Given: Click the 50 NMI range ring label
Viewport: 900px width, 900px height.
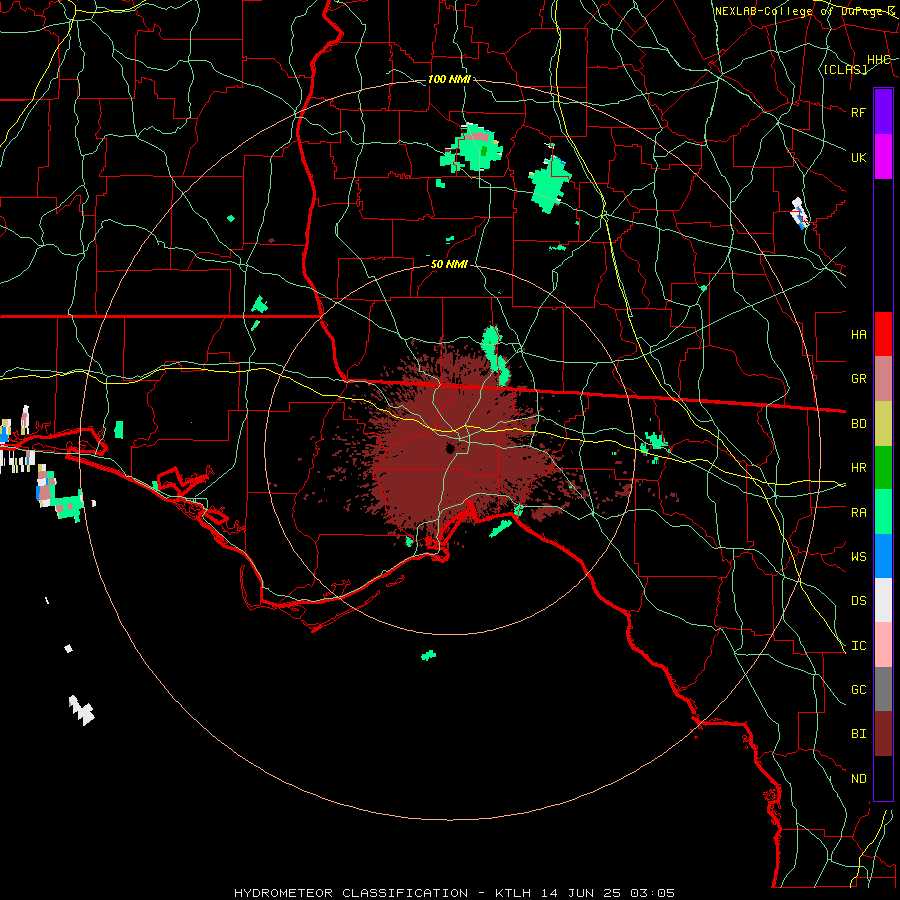Looking at the screenshot, I should click(x=449, y=264).
